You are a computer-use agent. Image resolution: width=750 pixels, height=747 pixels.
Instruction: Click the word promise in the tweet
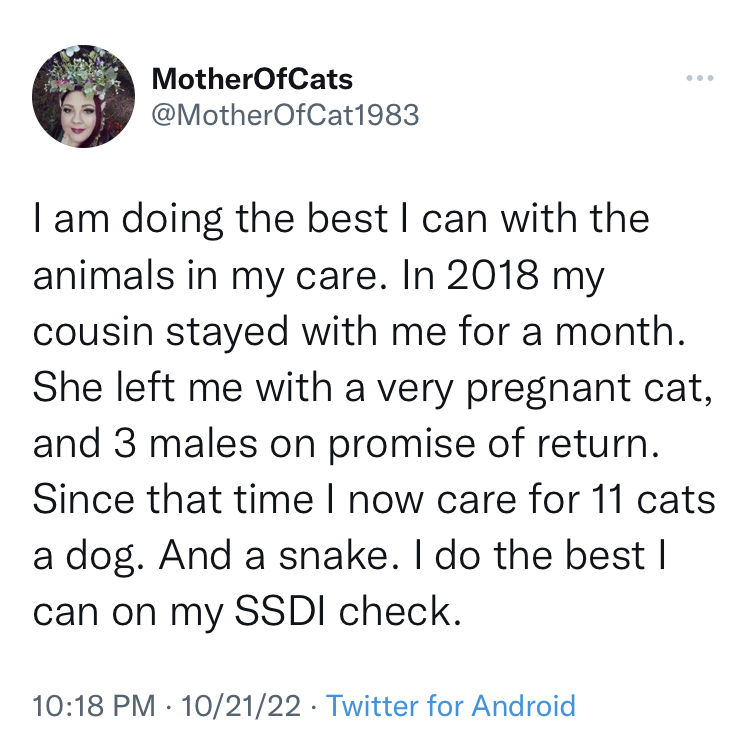point(402,446)
